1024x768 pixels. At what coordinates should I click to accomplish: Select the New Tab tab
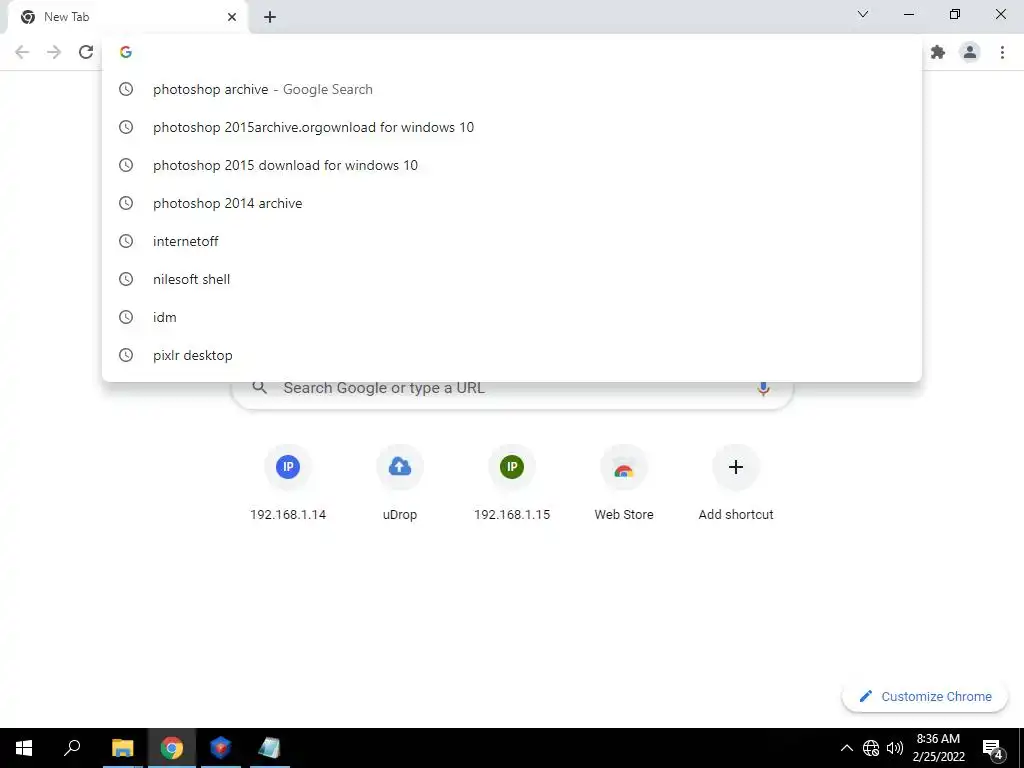coord(127,17)
